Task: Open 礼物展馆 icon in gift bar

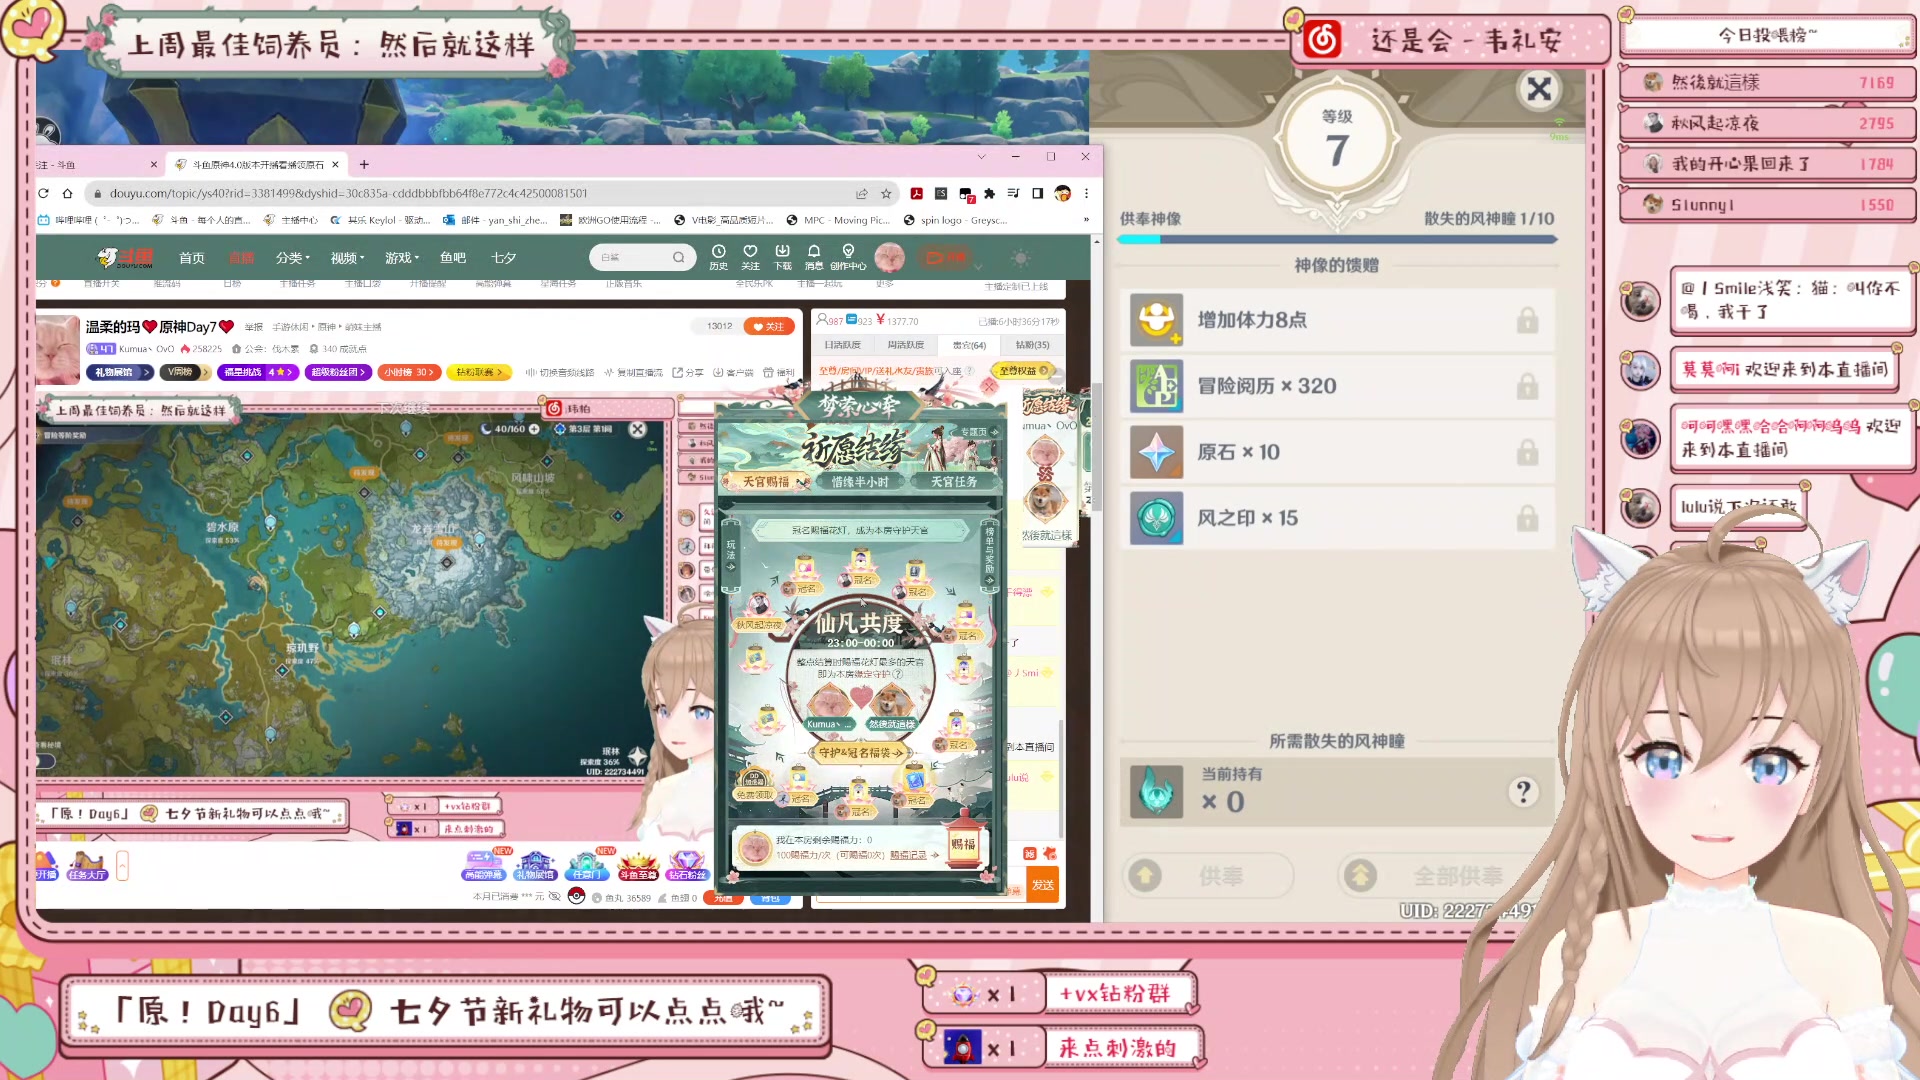Action: pos(535,865)
